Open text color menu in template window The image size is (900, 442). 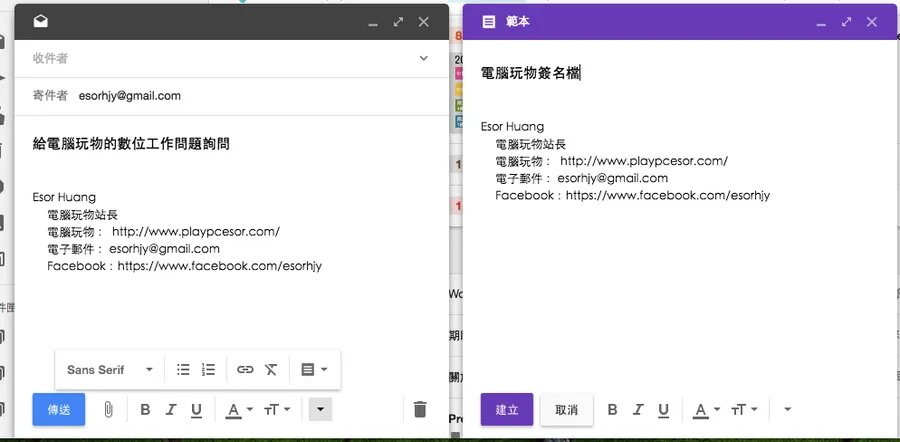706,410
